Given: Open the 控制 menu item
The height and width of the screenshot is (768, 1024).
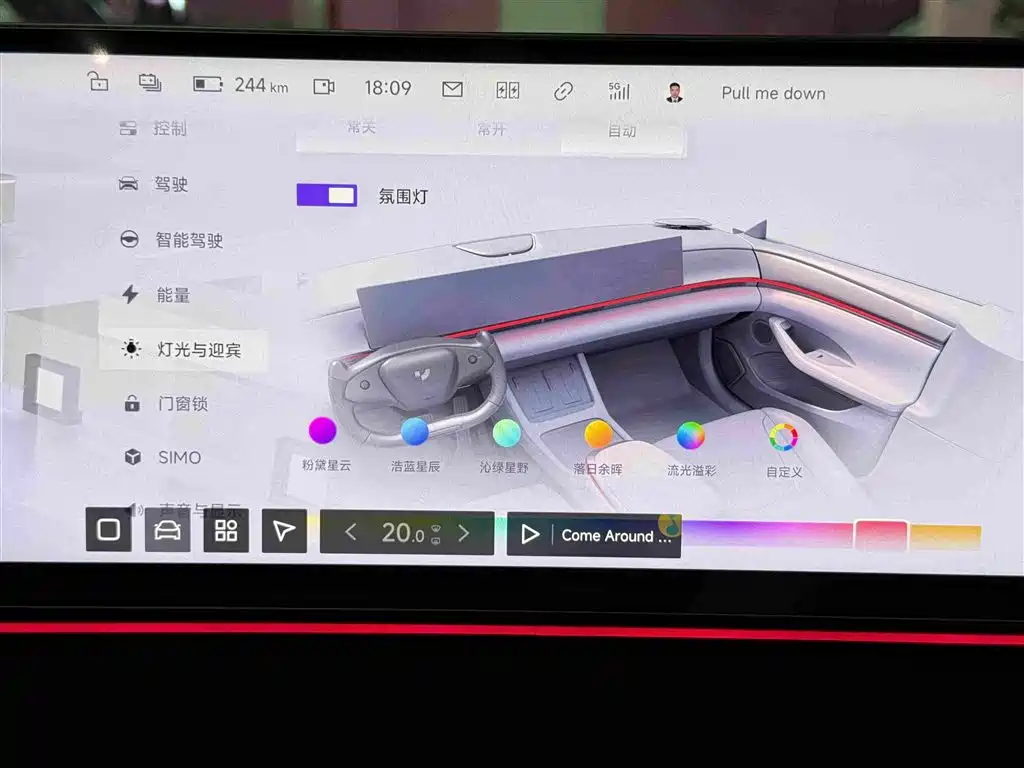Looking at the screenshot, I should (153, 128).
